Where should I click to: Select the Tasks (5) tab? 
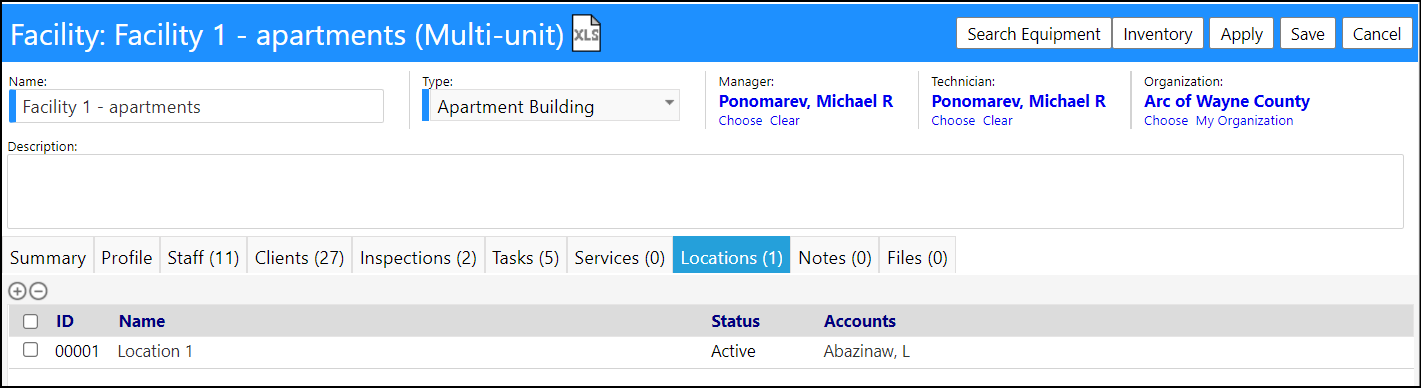click(526, 257)
